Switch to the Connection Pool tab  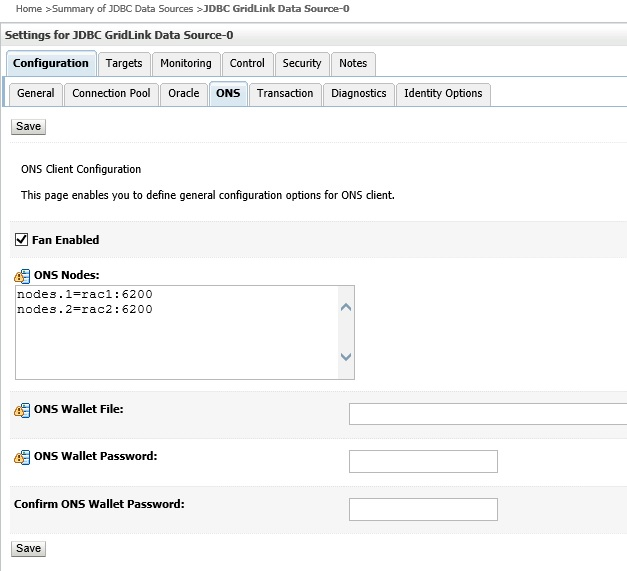pyautogui.click(x=111, y=93)
